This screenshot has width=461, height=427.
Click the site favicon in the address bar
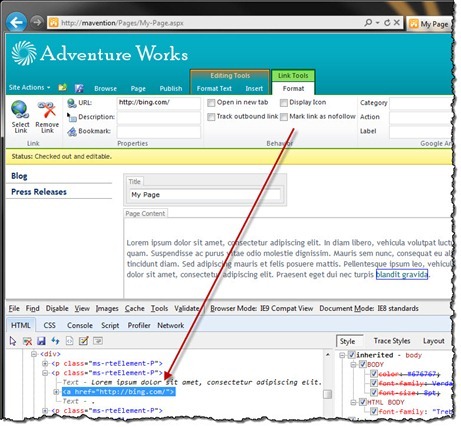click(53, 23)
